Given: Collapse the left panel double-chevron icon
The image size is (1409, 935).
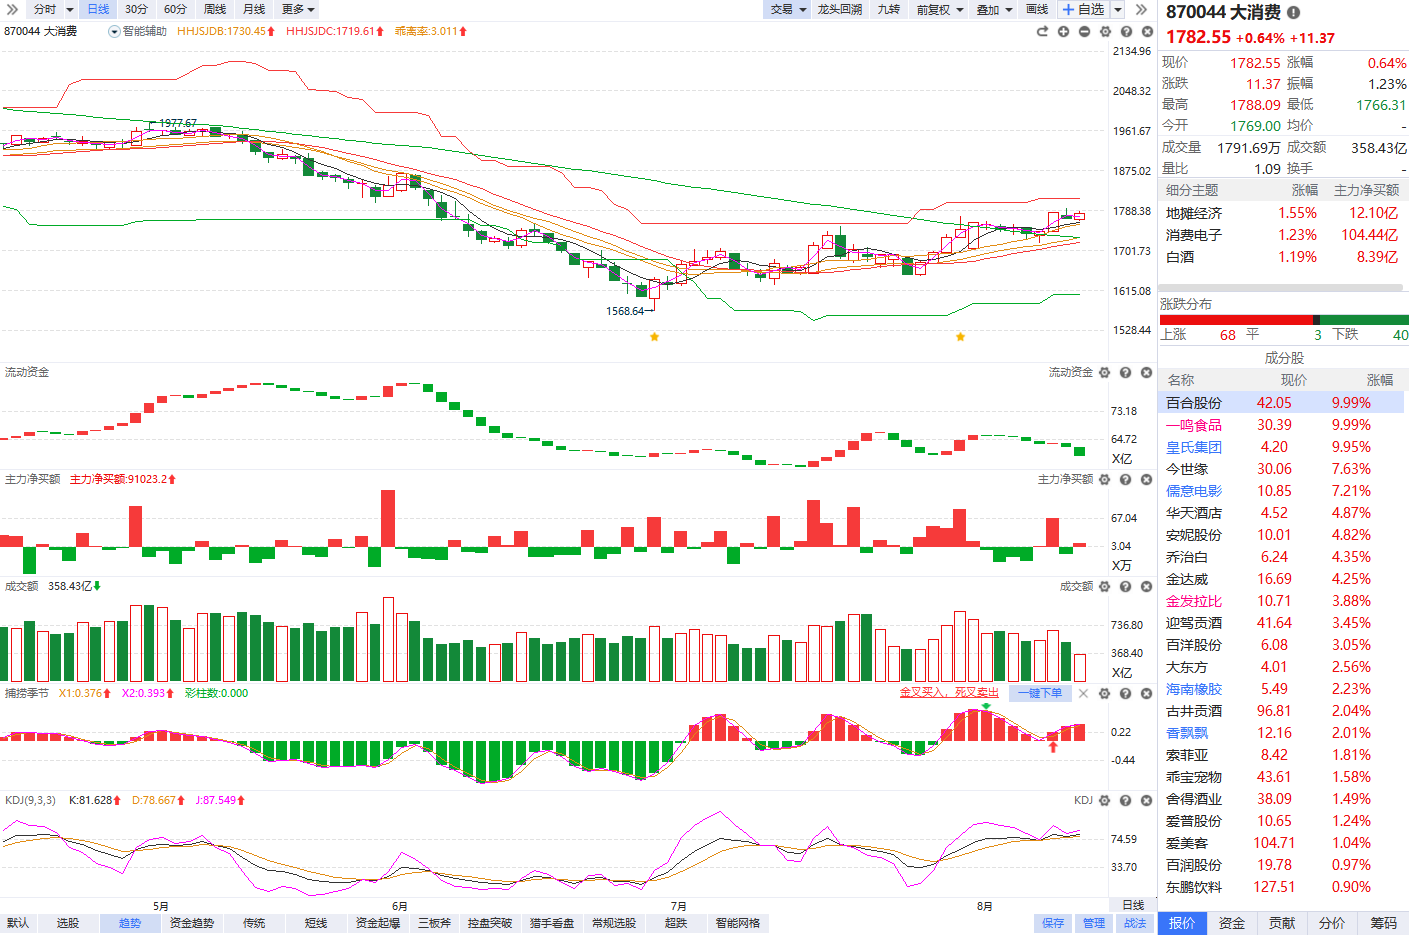Looking at the screenshot, I should click(x=12, y=9).
